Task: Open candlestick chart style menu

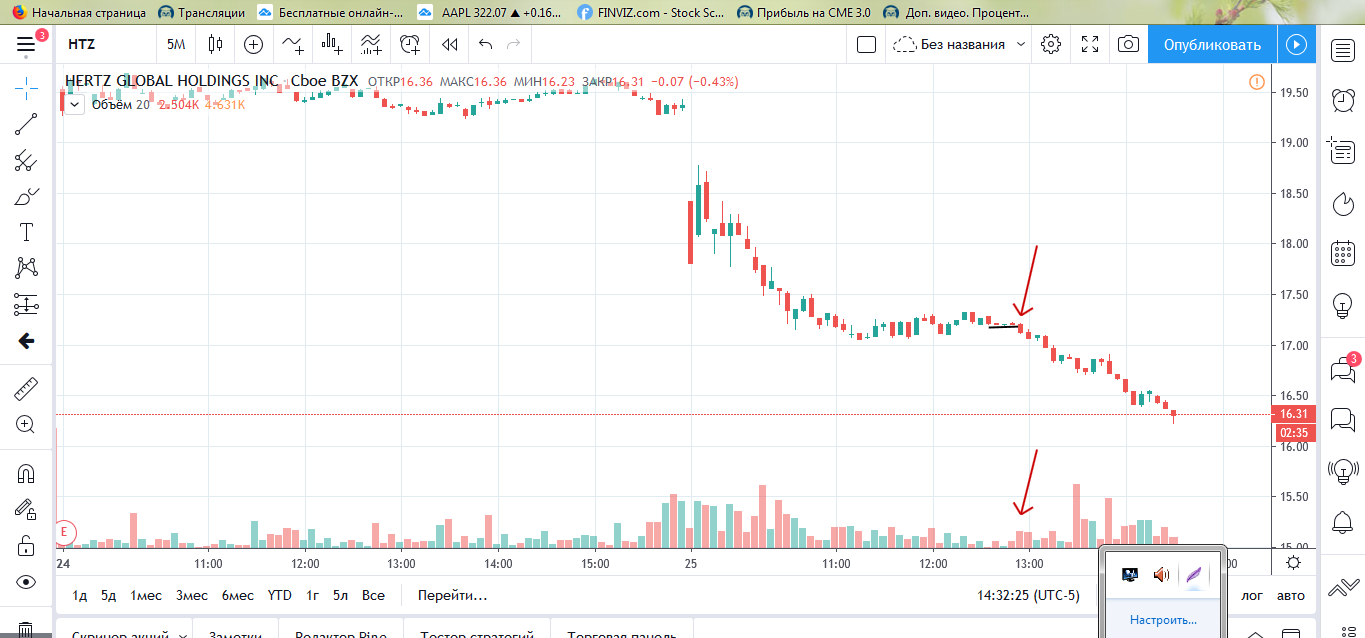Action: click(x=215, y=44)
